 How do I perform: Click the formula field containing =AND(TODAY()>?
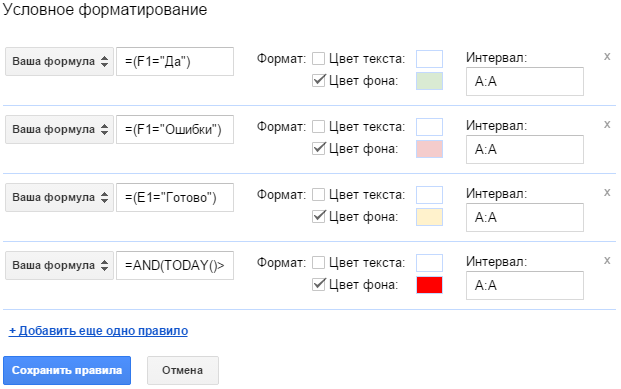pos(175,265)
